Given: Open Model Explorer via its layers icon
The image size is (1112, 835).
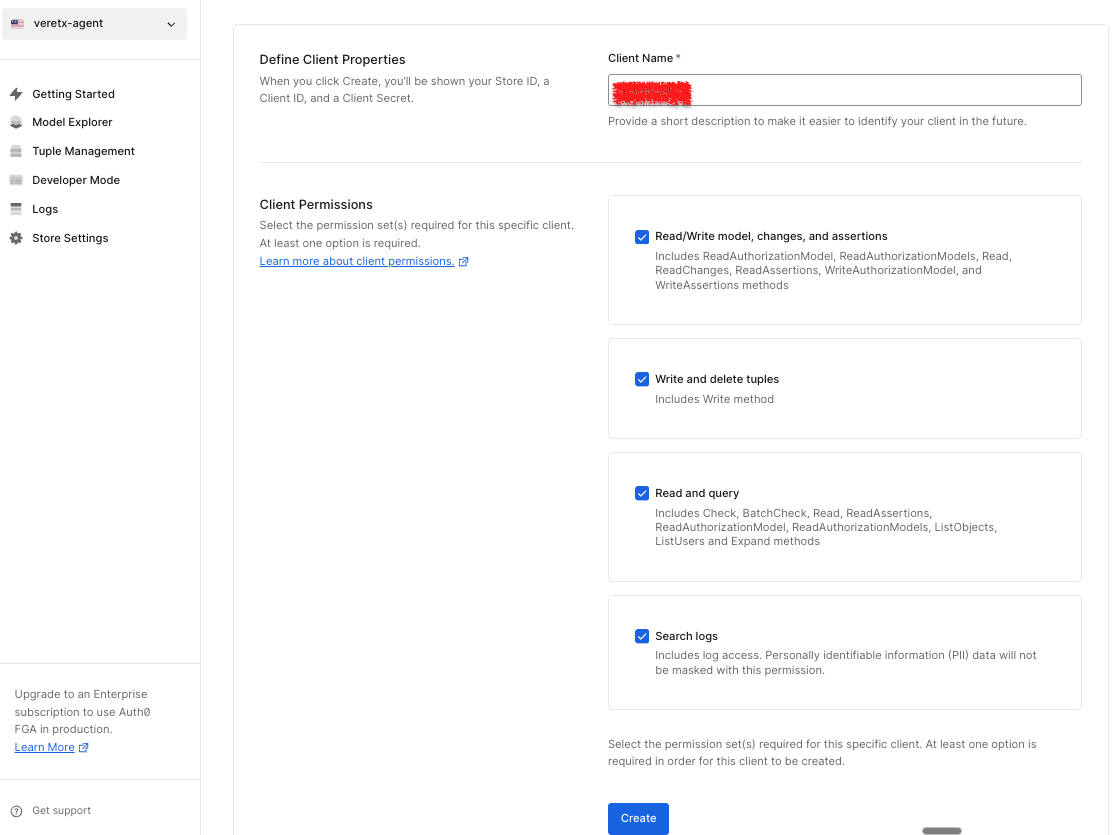Looking at the screenshot, I should pyautogui.click(x=18, y=122).
